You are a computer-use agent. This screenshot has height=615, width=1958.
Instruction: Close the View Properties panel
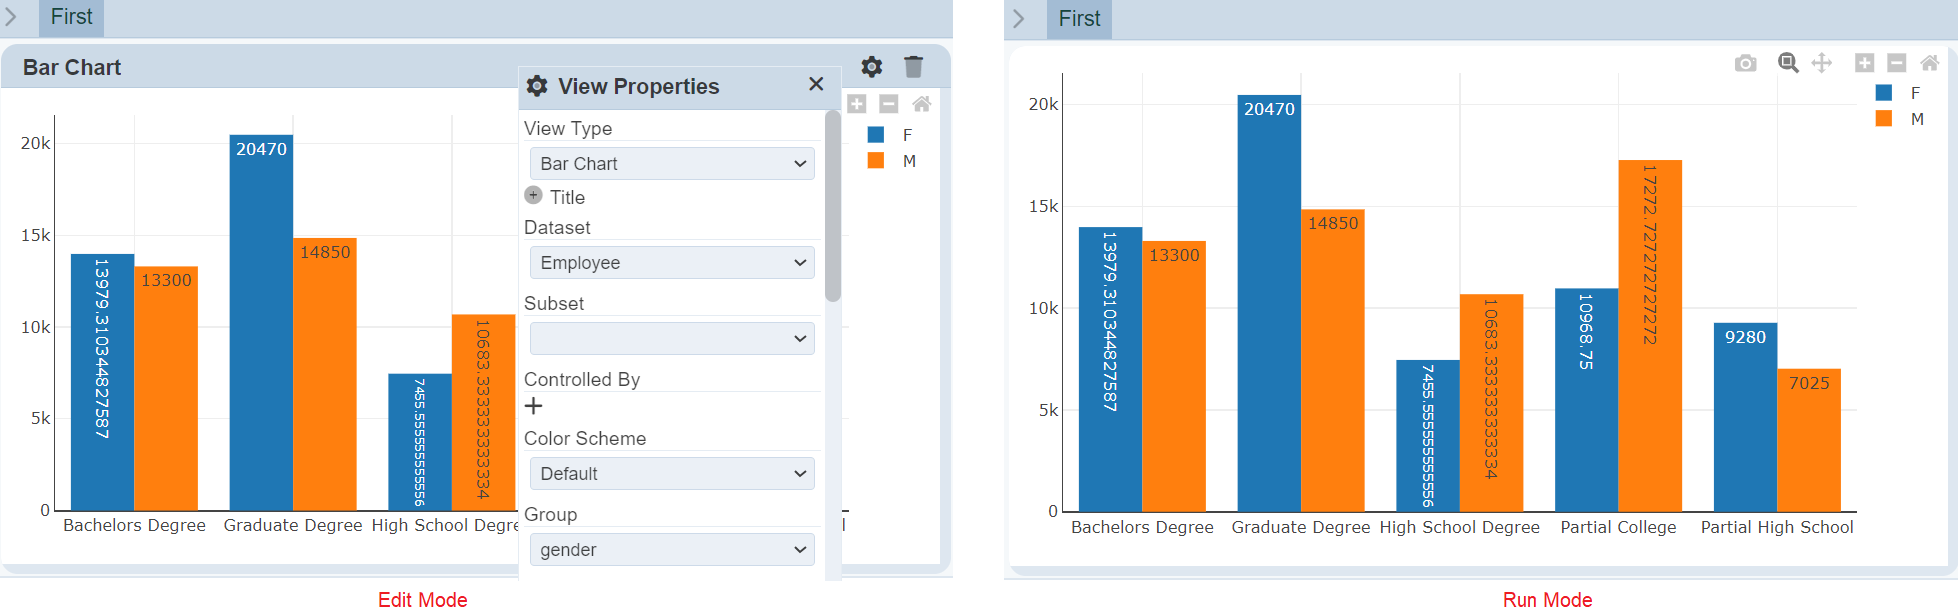pyautogui.click(x=816, y=84)
